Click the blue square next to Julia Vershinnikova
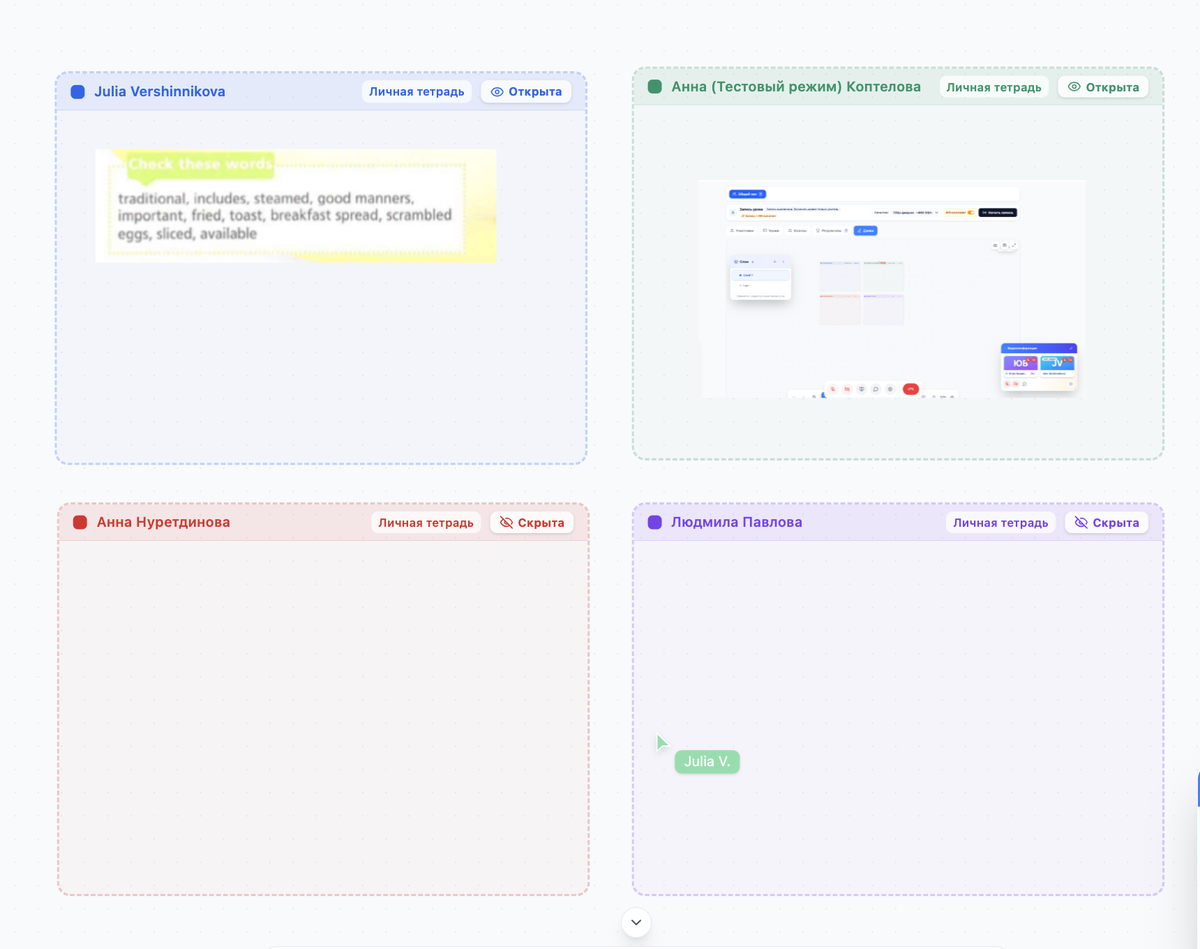The height and width of the screenshot is (949, 1200). [78, 92]
